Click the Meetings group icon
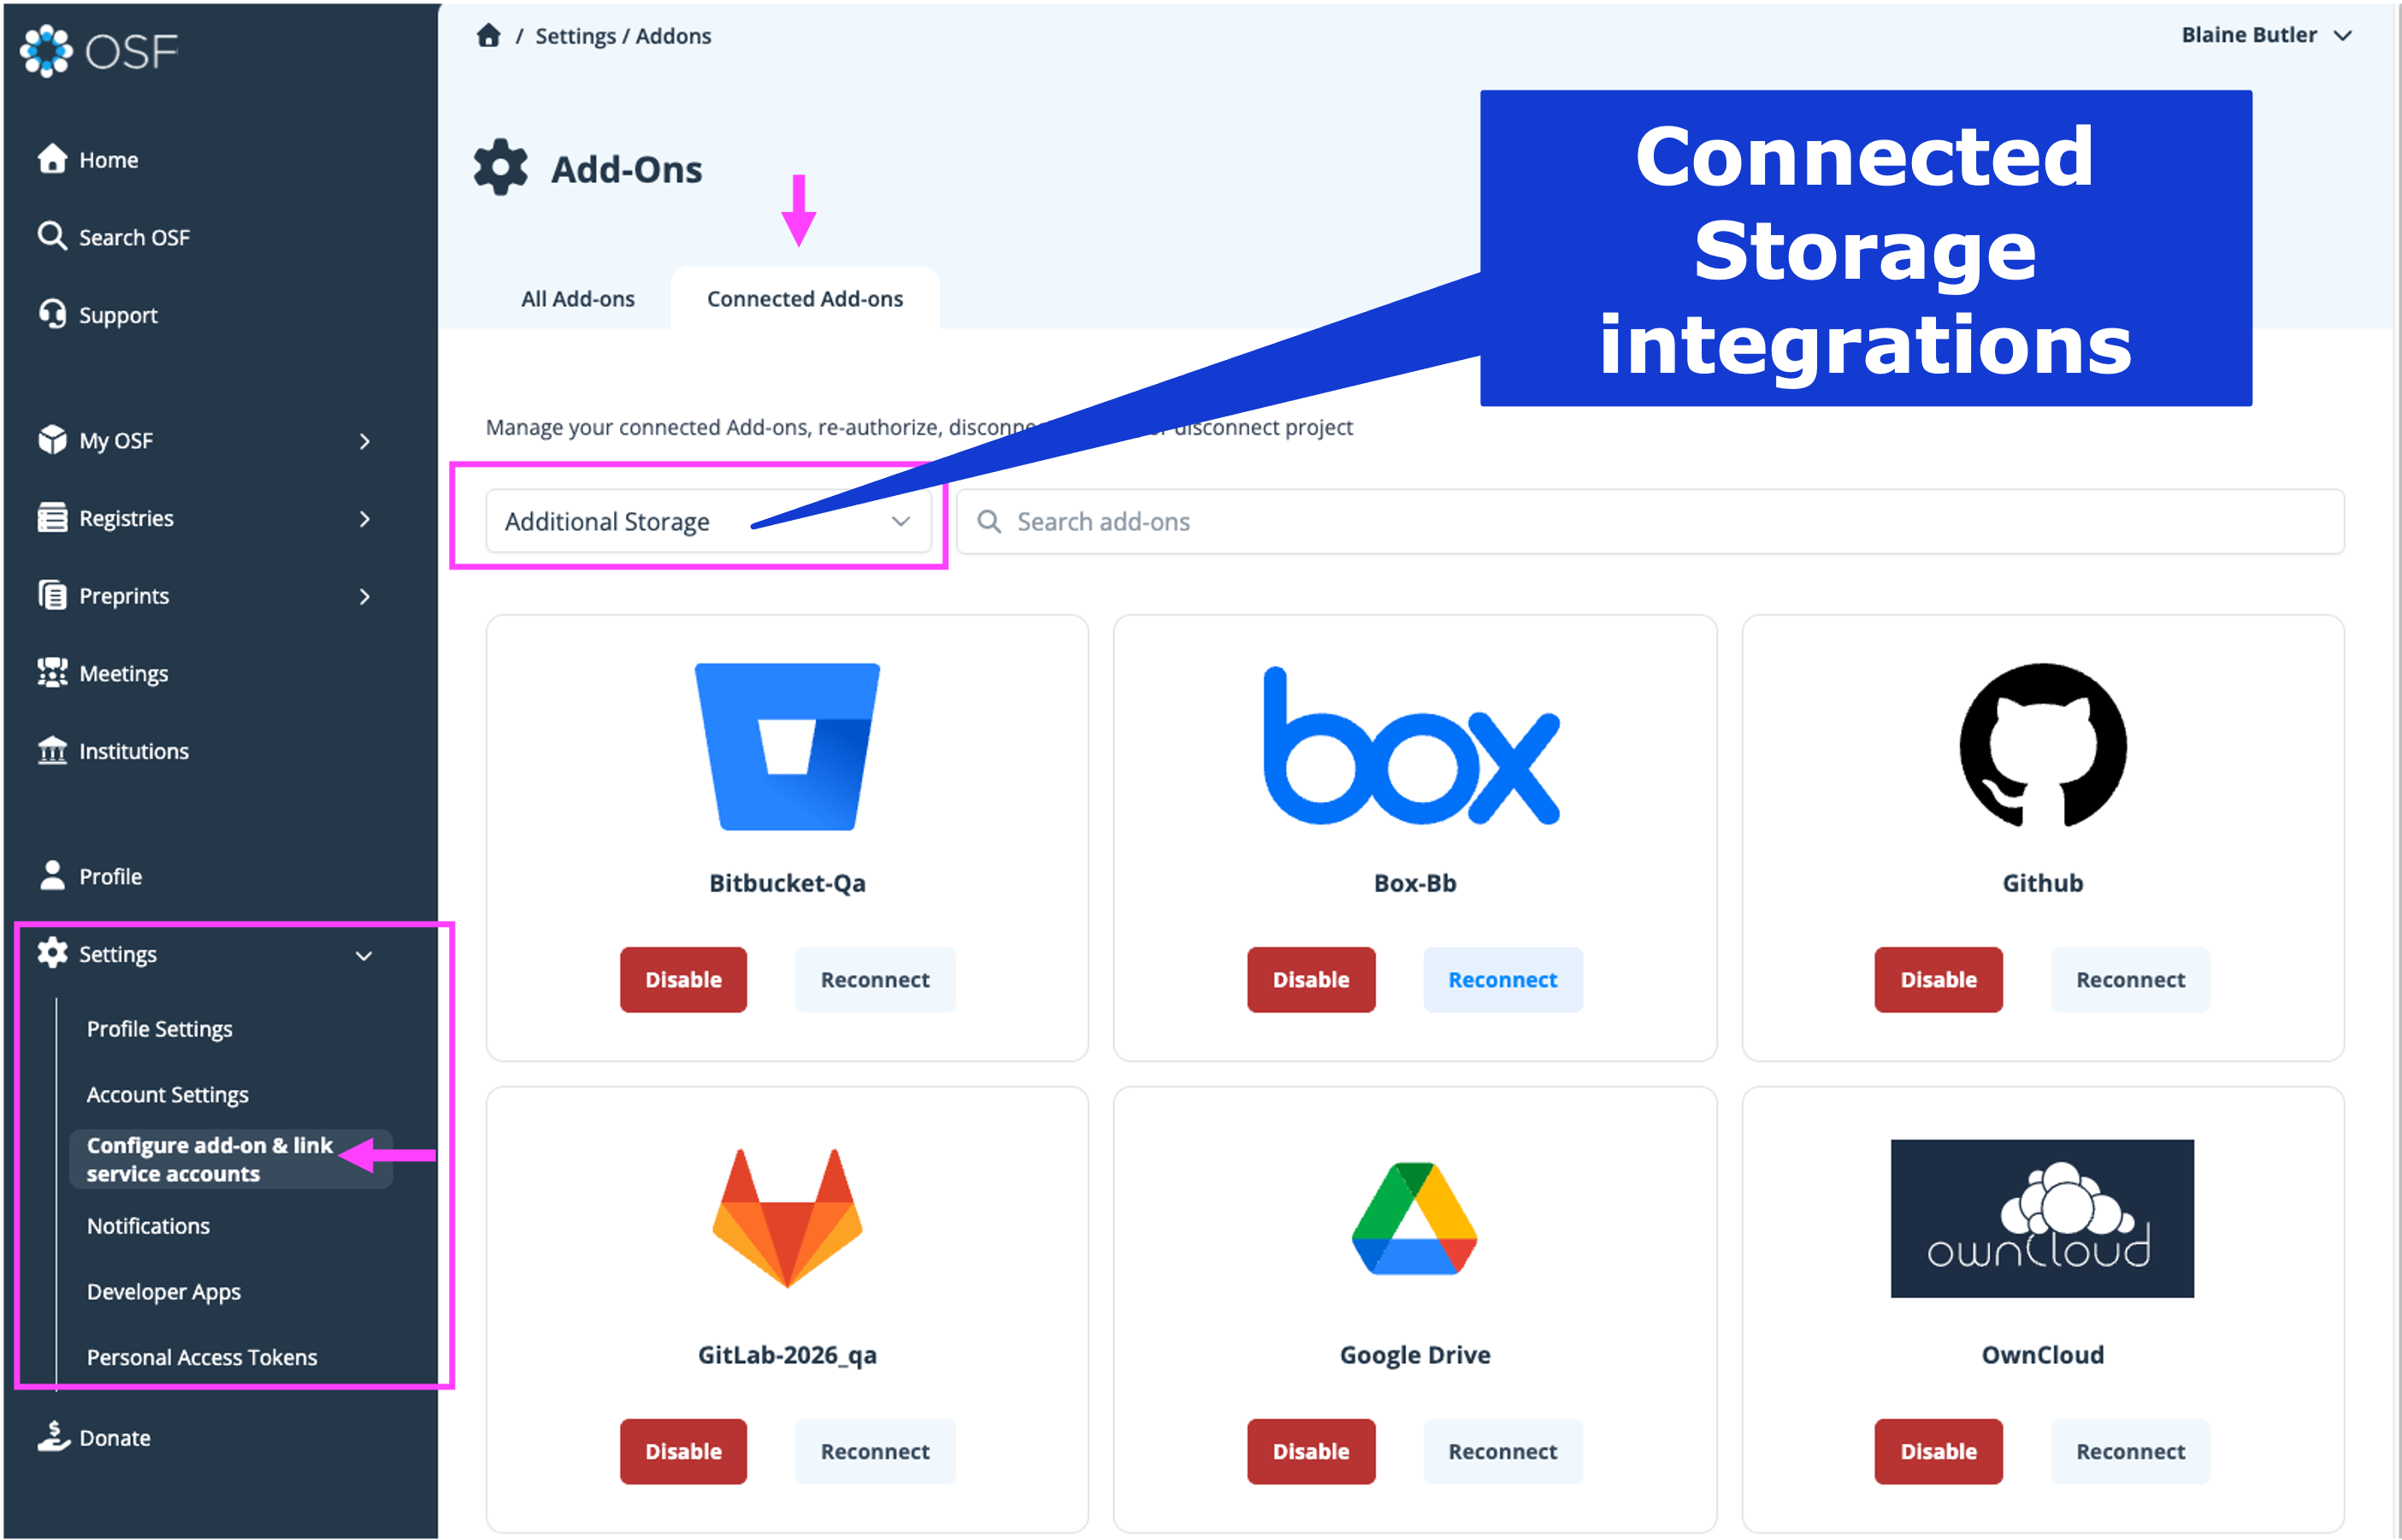 tap(52, 673)
